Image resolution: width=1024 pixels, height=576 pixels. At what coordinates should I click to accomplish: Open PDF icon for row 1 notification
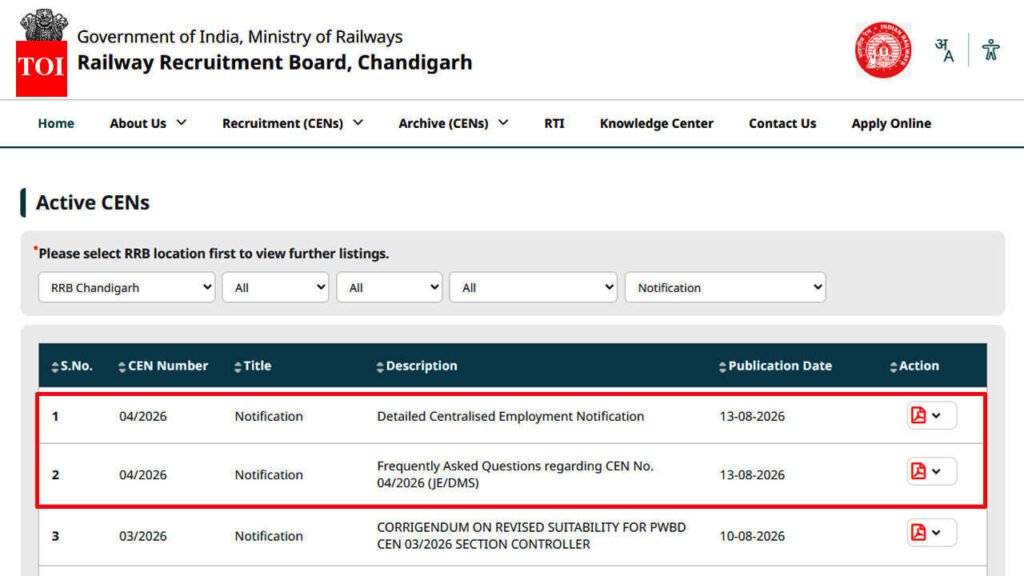tap(918, 415)
